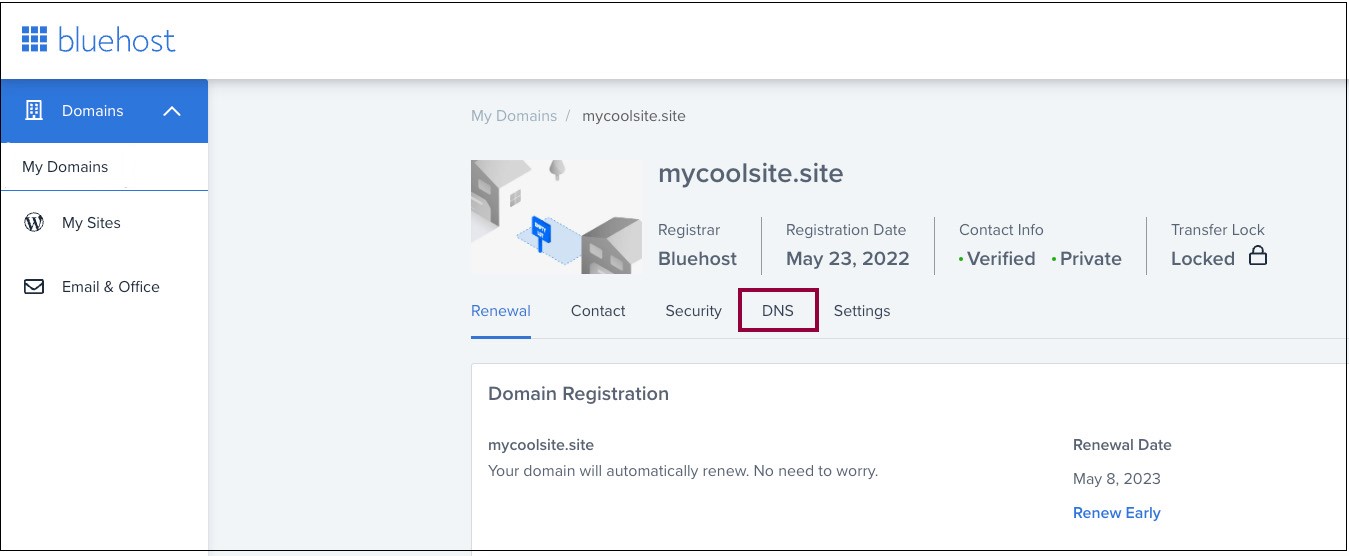Click the Email & Office envelope icon
The height and width of the screenshot is (556, 1349).
[34, 287]
